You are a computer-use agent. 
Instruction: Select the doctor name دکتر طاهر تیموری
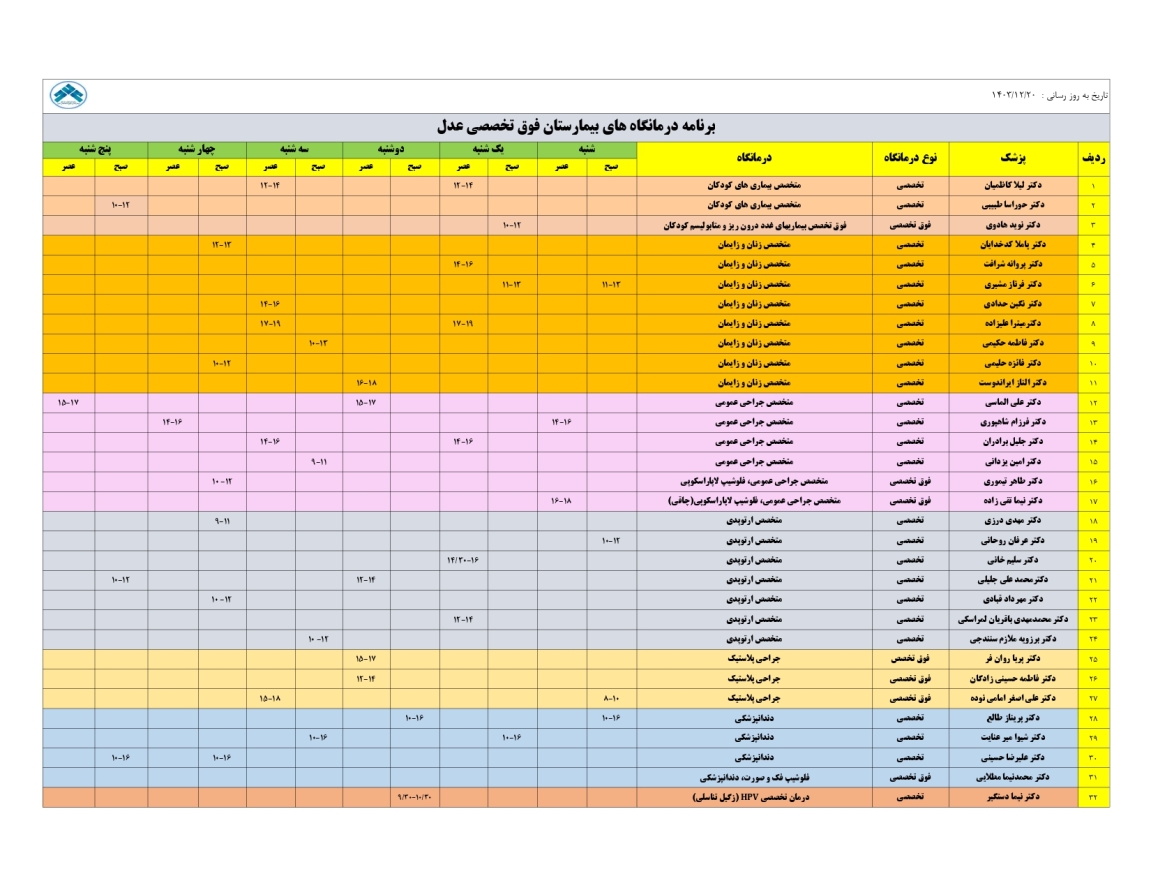point(1013,481)
